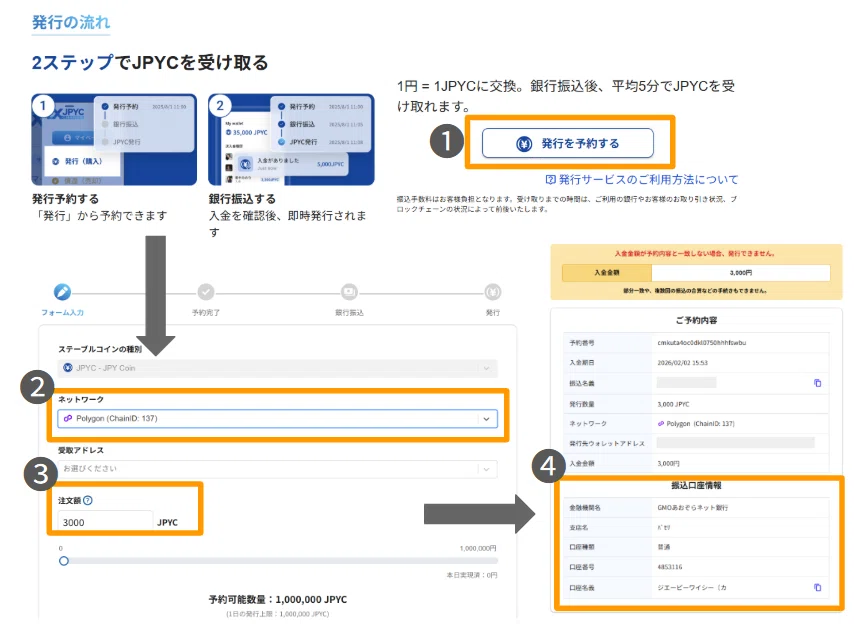Click the 口座種類 value 普通
Image resolution: width=857 pixels, height=624 pixels.
point(664,547)
